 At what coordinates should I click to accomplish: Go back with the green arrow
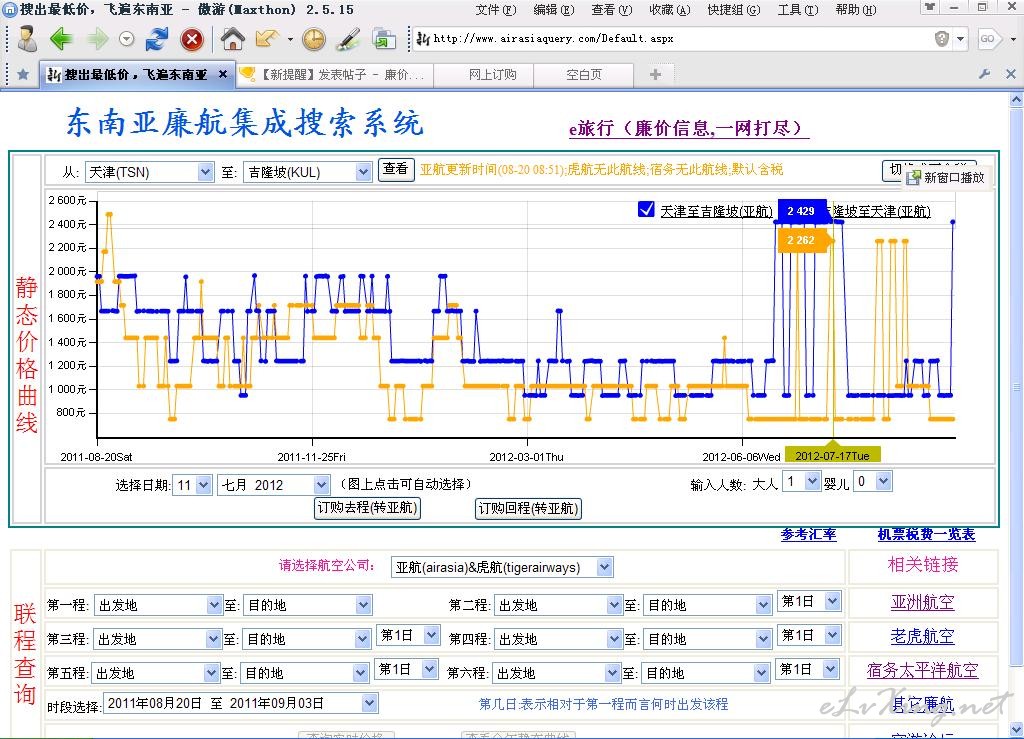click(x=61, y=39)
